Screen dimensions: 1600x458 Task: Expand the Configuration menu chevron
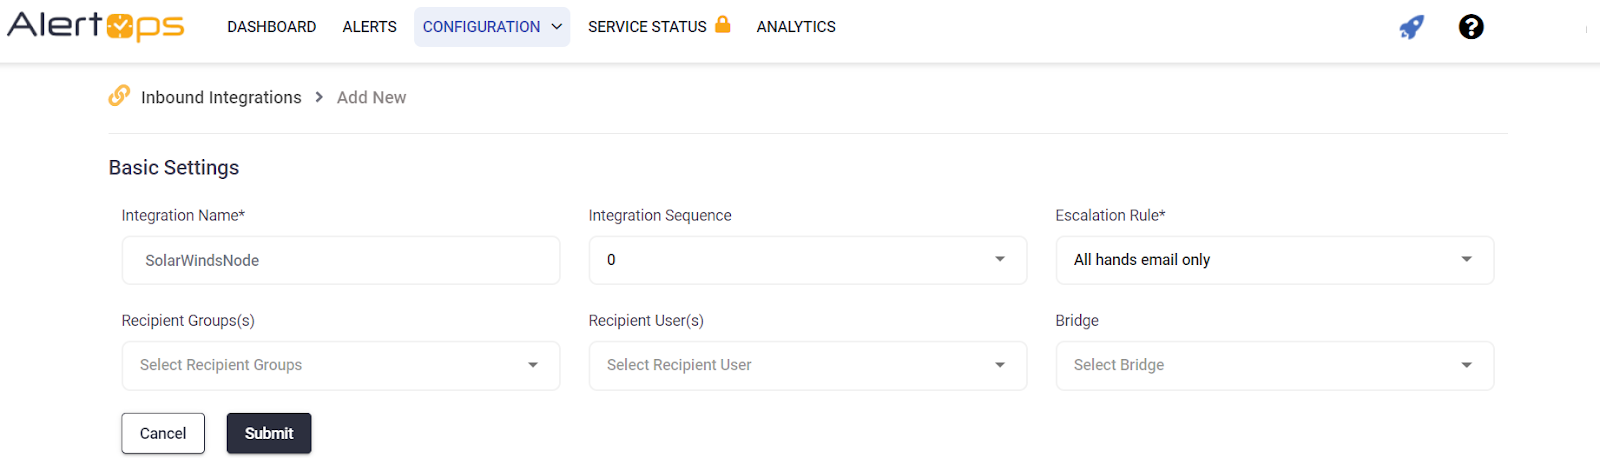coord(557,27)
